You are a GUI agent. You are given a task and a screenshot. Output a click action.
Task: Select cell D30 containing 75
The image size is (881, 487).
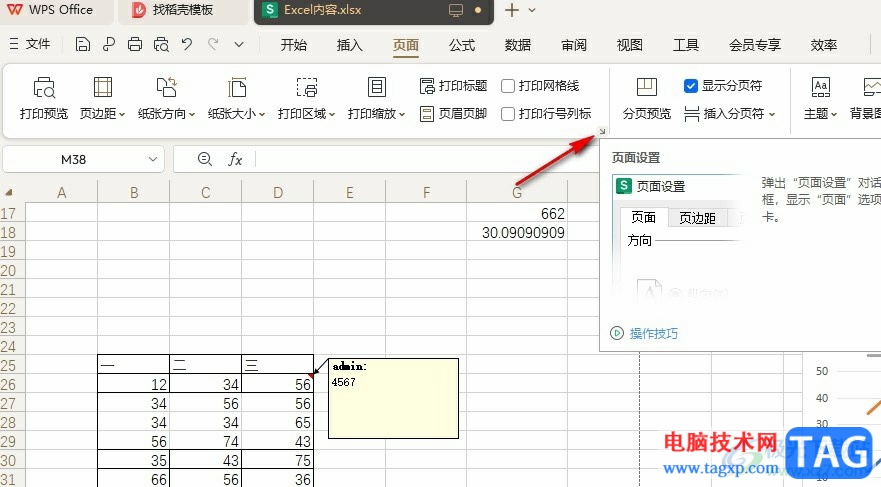pos(278,461)
